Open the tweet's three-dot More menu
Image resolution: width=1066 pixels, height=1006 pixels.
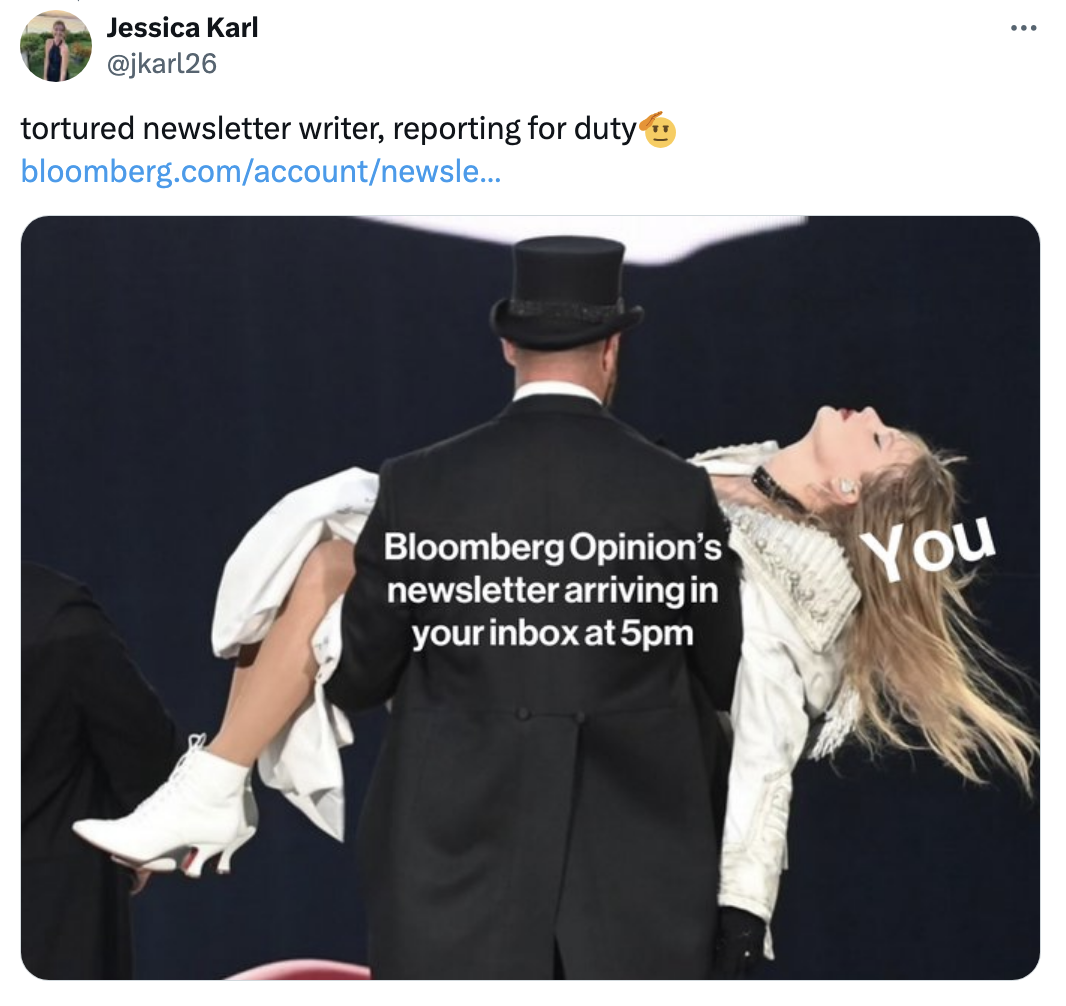coord(1023,28)
